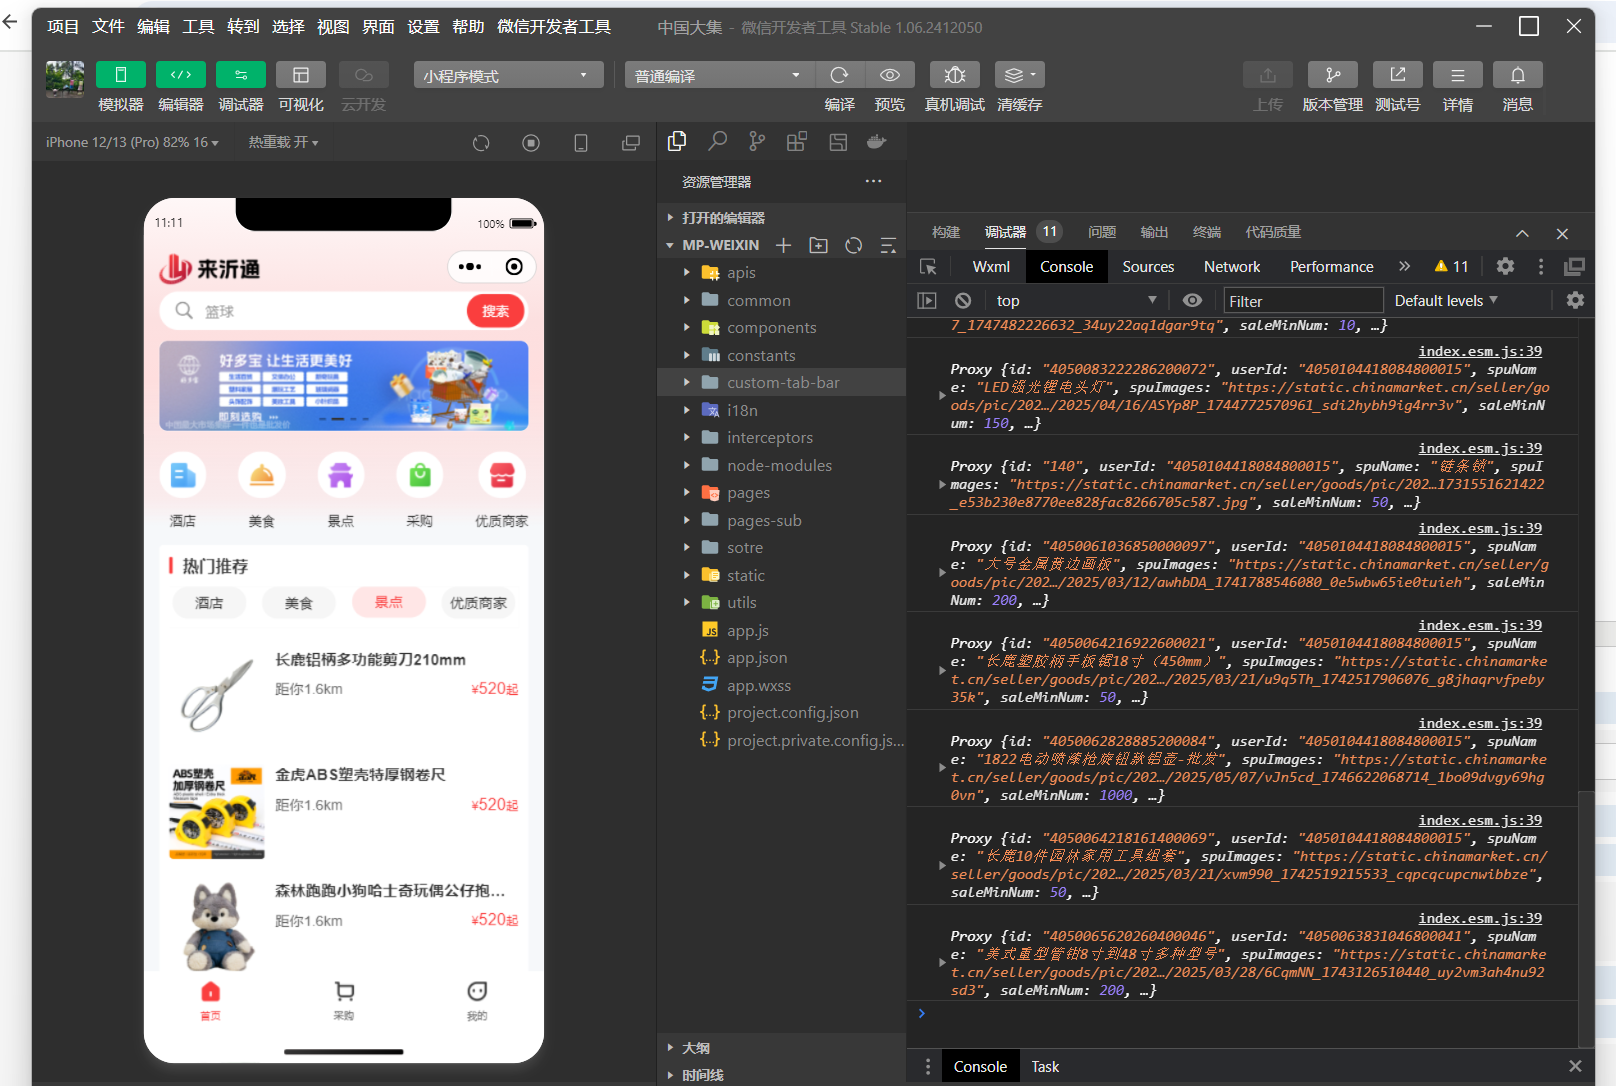Toggle the 模拟器 simulator panel button
The image size is (1616, 1086).
tap(120, 75)
